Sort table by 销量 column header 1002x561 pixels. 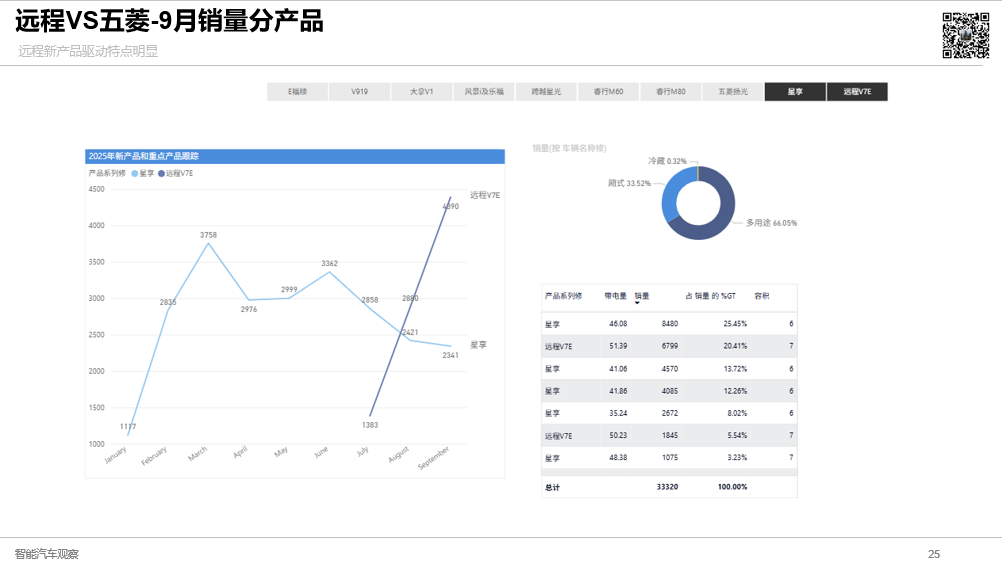pyautogui.click(x=642, y=296)
